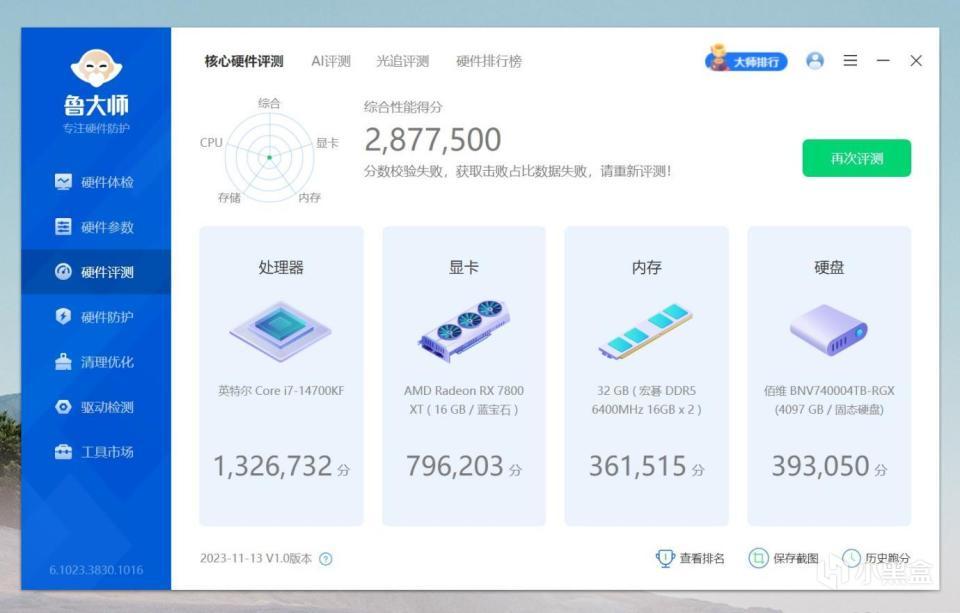Switch to 光追评测 ray tracing tab
The width and height of the screenshot is (960, 613).
pyautogui.click(x=402, y=61)
